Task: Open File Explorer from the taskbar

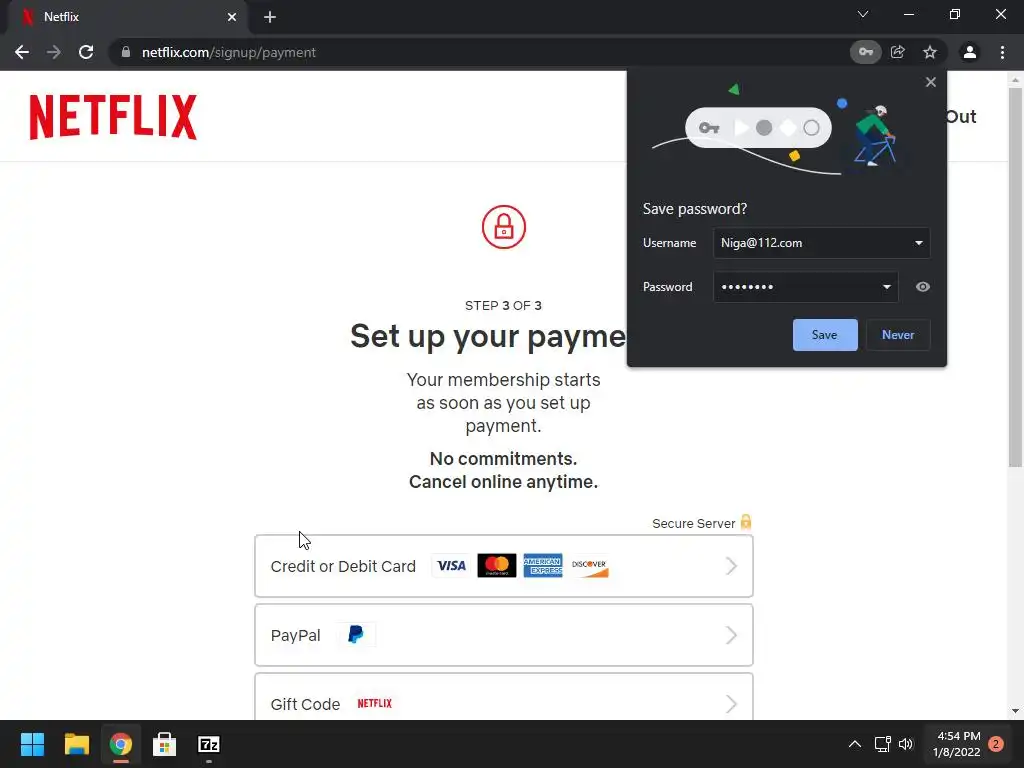Action: coord(76,744)
